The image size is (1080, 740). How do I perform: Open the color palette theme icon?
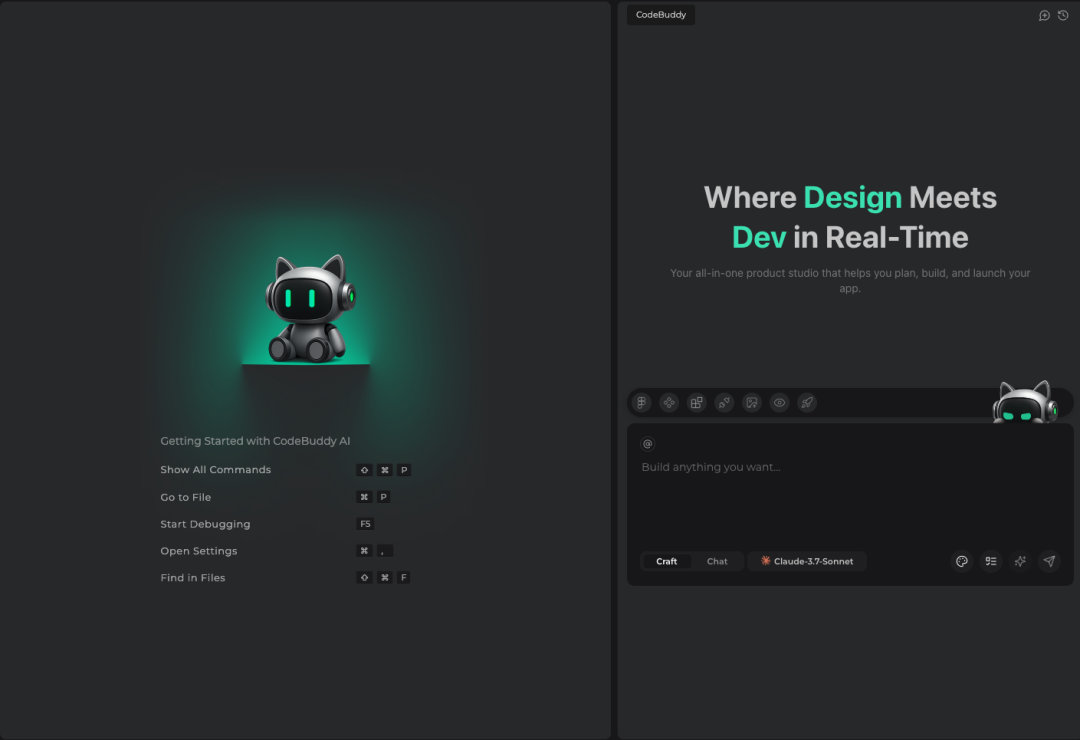(962, 561)
